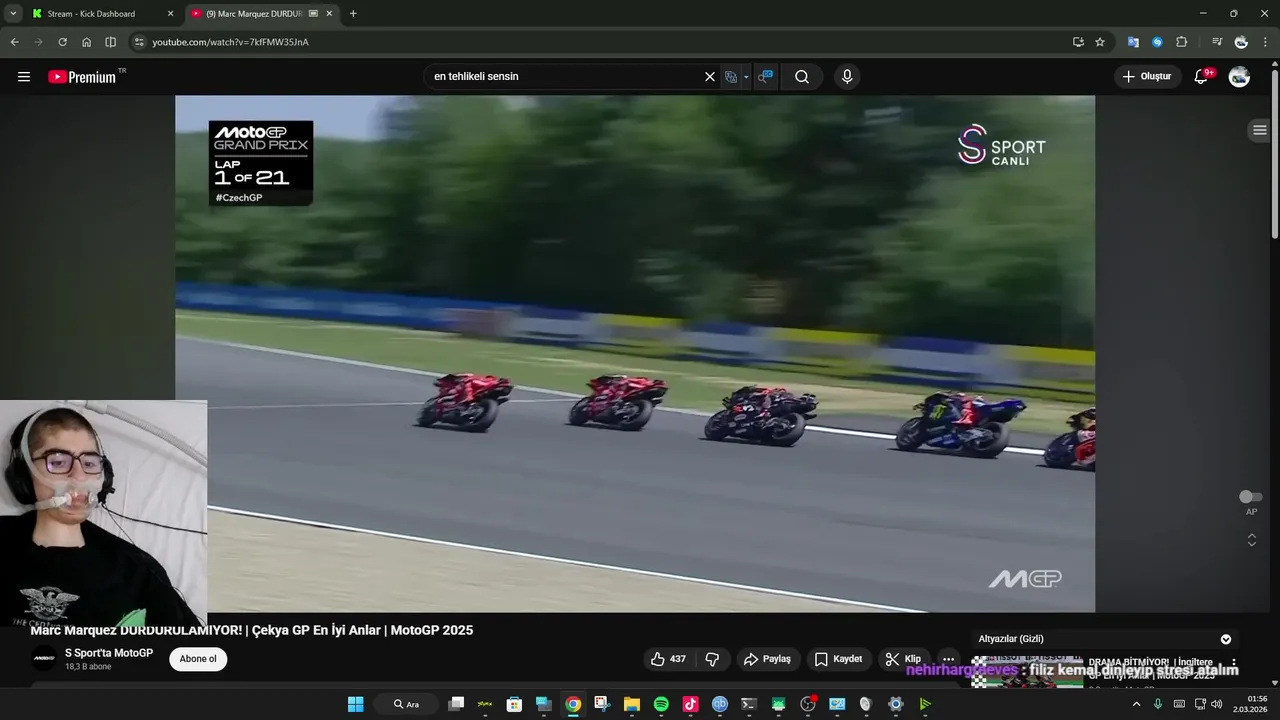1280x720 pixels.
Task: Open the DRAMA BİTMİYOR suggested video
Action: pyautogui.click(x=1150, y=668)
